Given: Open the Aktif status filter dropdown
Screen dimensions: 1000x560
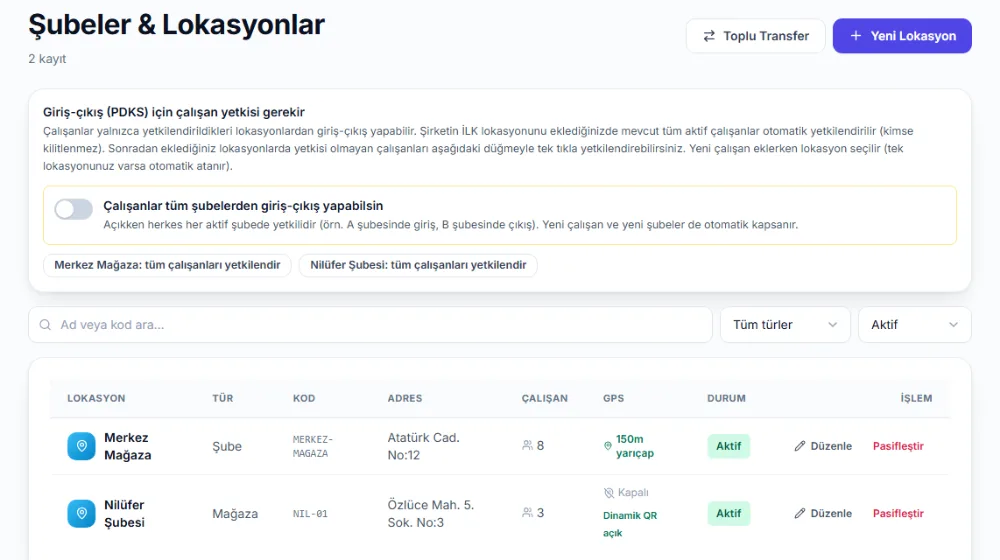Looking at the screenshot, I should (x=915, y=325).
